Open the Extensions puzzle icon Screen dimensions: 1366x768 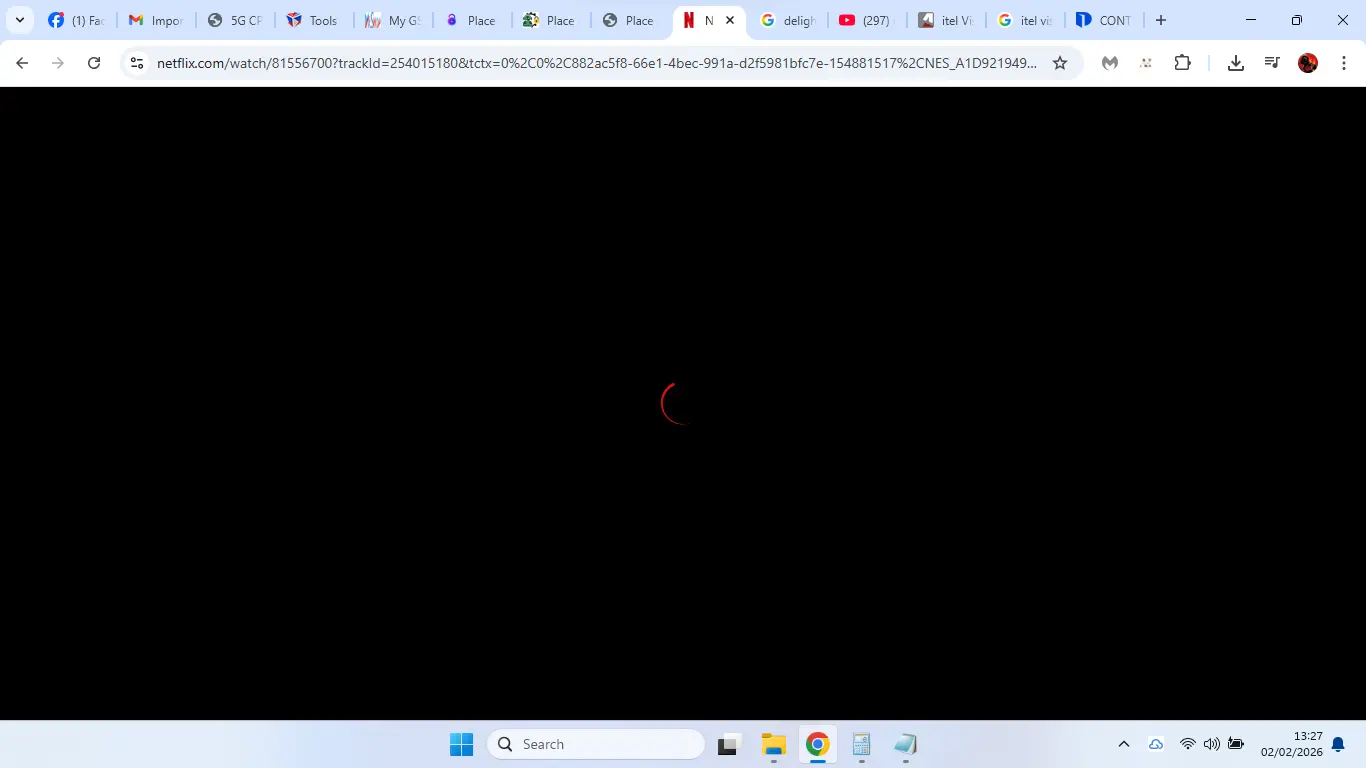pos(1182,63)
